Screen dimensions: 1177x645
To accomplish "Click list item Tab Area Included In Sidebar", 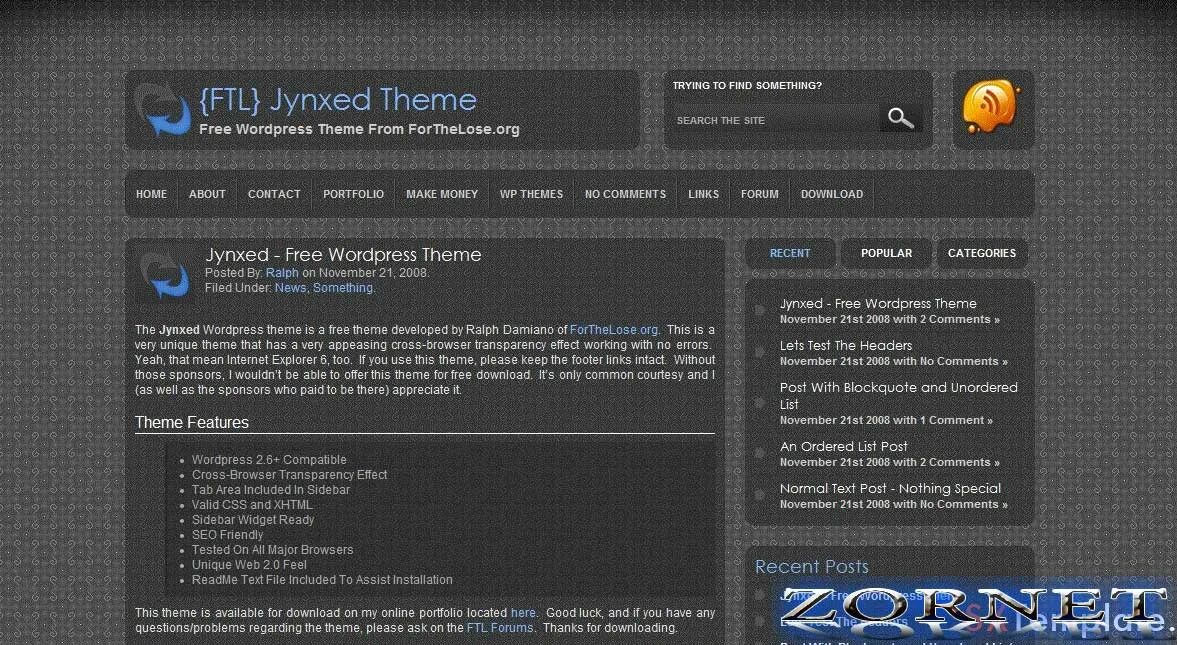I will [x=270, y=490].
